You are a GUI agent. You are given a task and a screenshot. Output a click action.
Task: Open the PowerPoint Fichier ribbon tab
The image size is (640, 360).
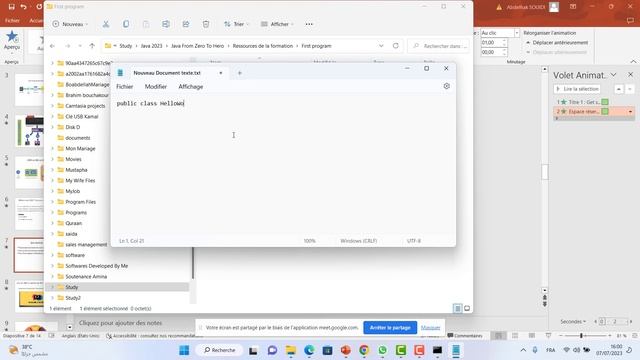[x=12, y=20]
